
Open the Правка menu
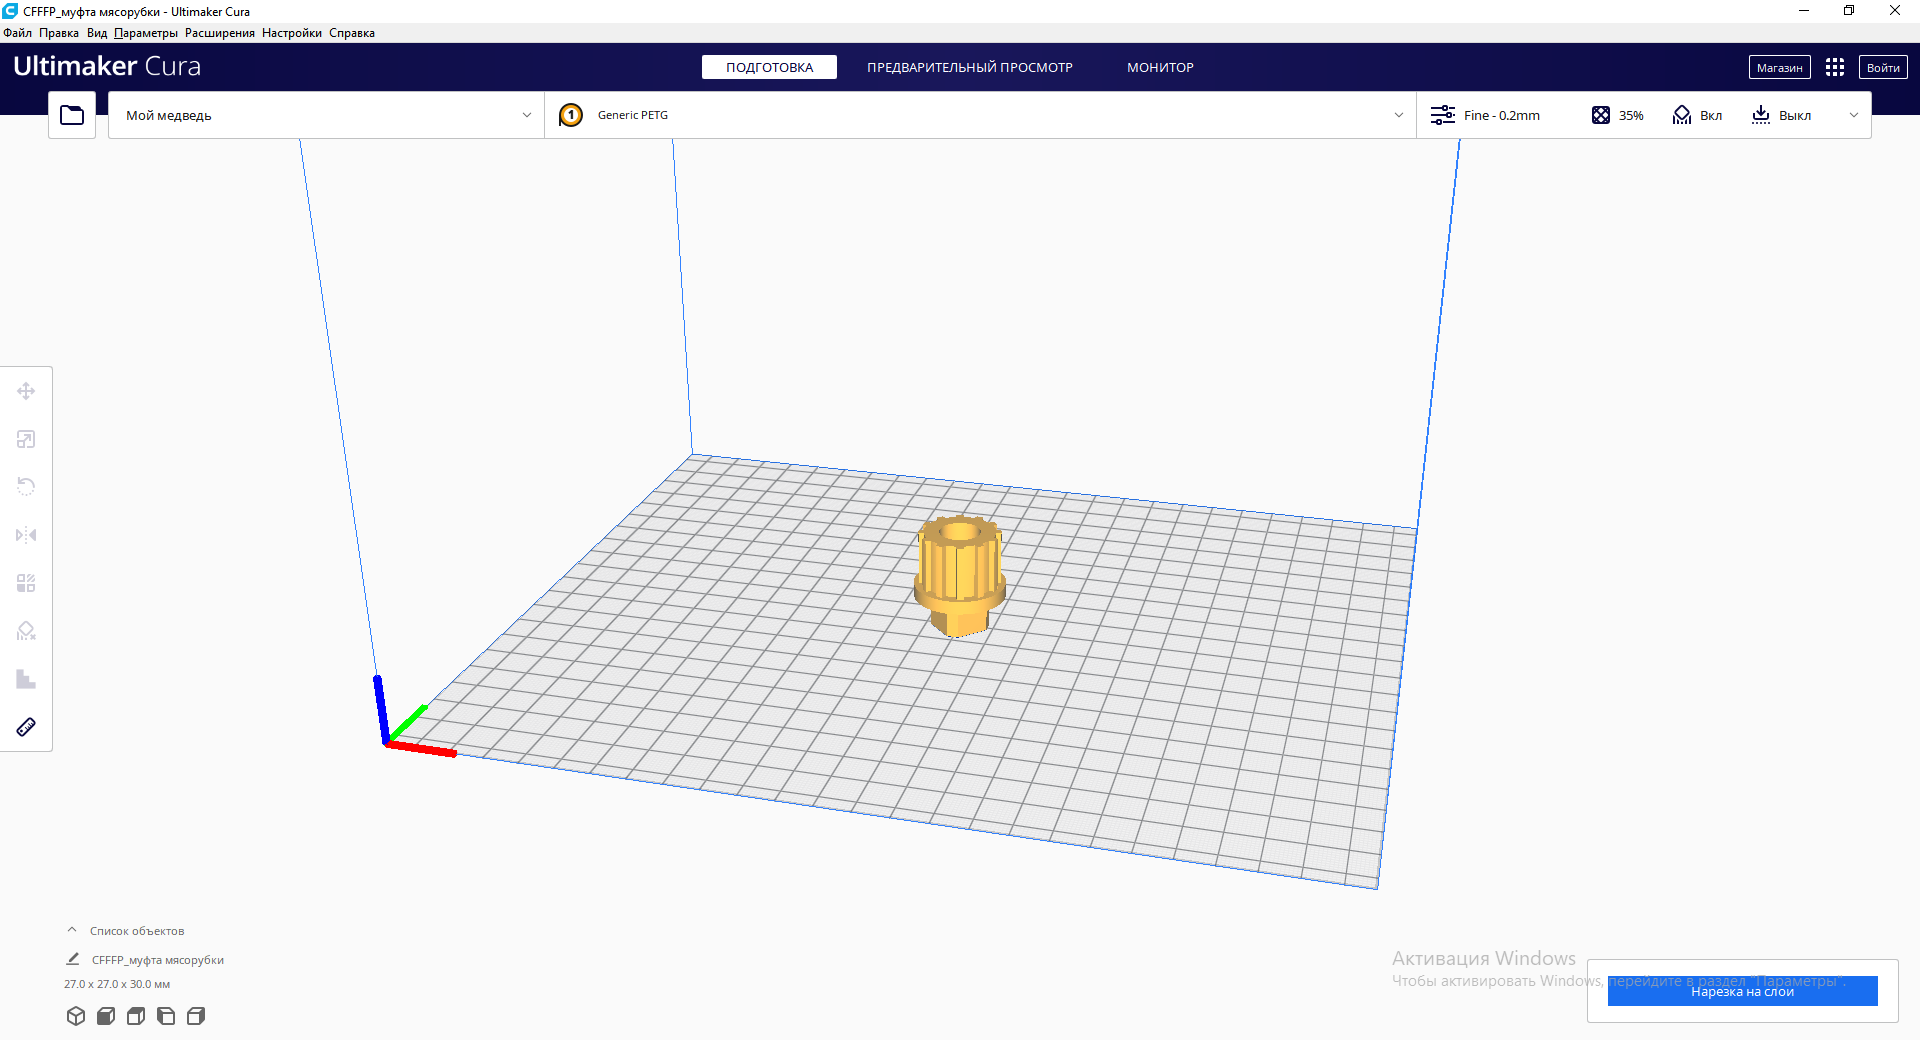pos(59,33)
